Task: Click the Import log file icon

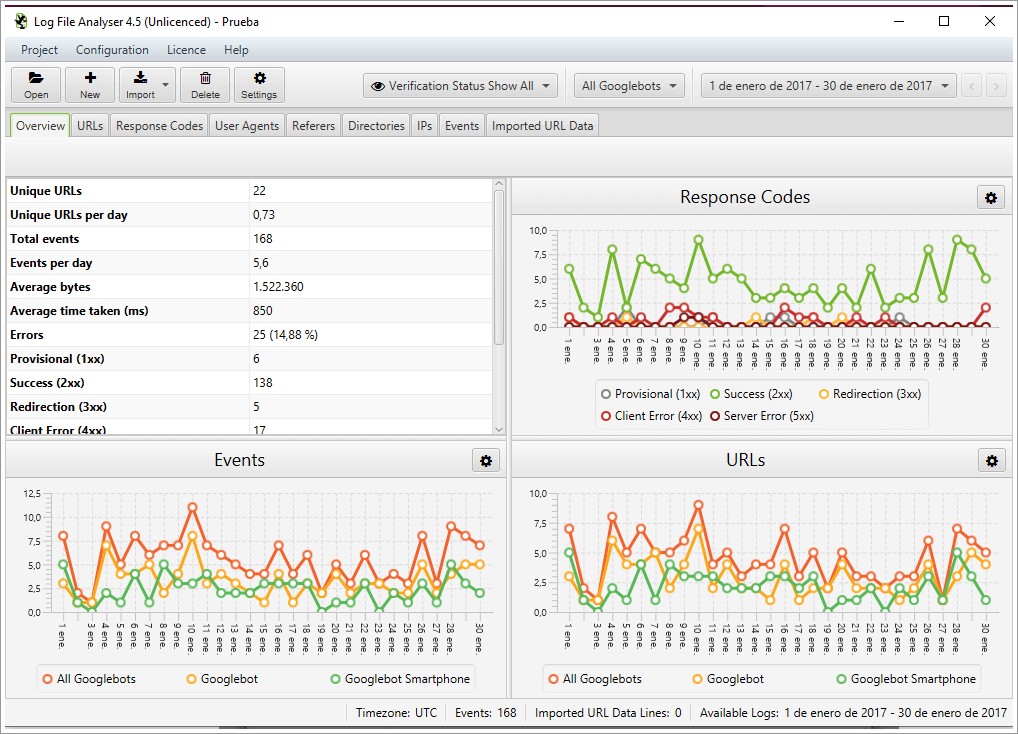Action: point(138,85)
